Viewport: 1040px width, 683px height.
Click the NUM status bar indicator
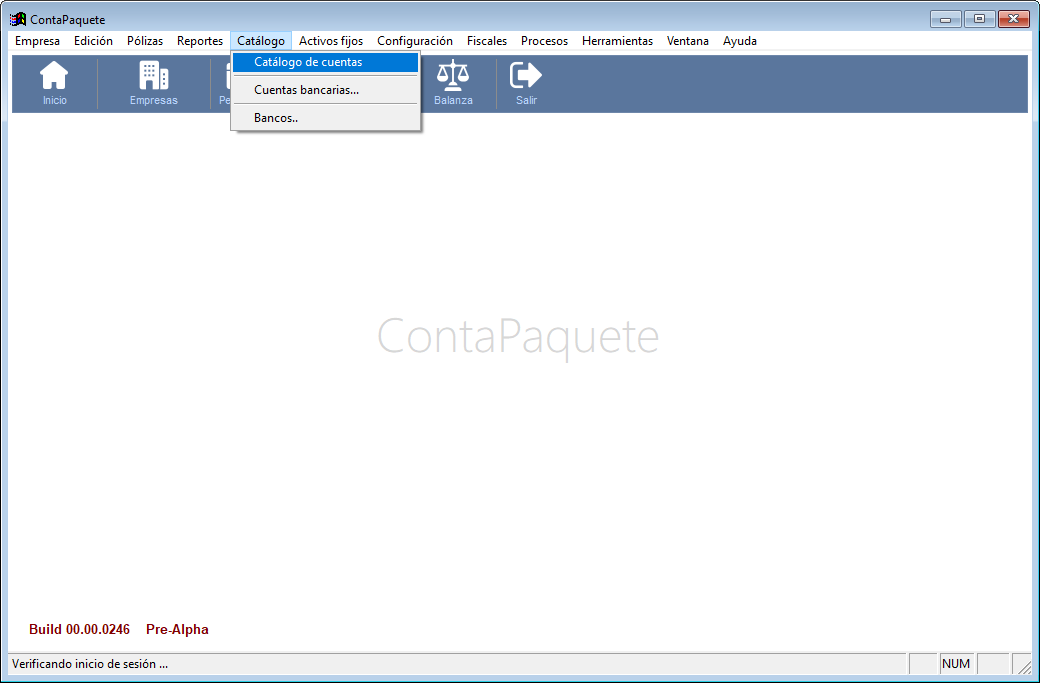[956, 664]
